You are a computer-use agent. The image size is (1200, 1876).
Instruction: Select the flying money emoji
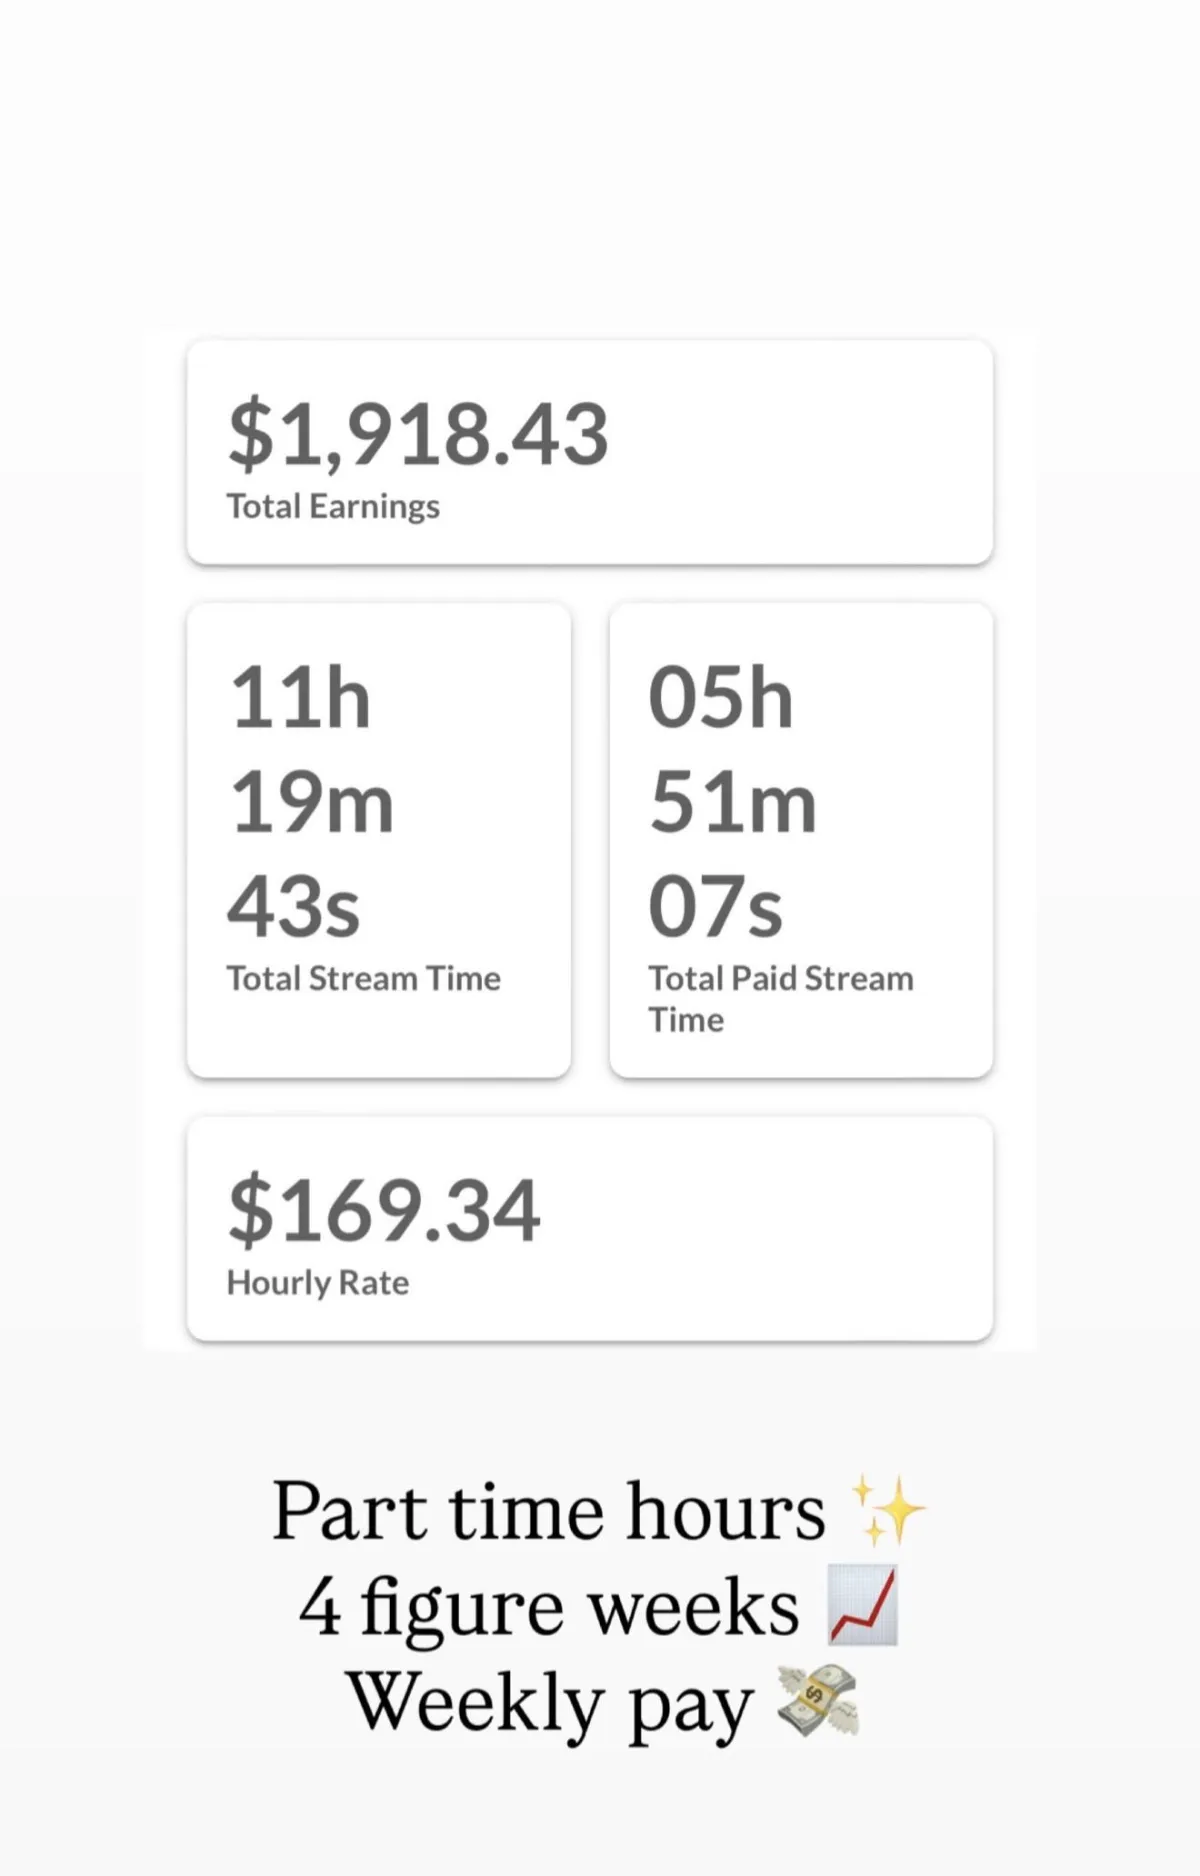tap(819, 1700)
